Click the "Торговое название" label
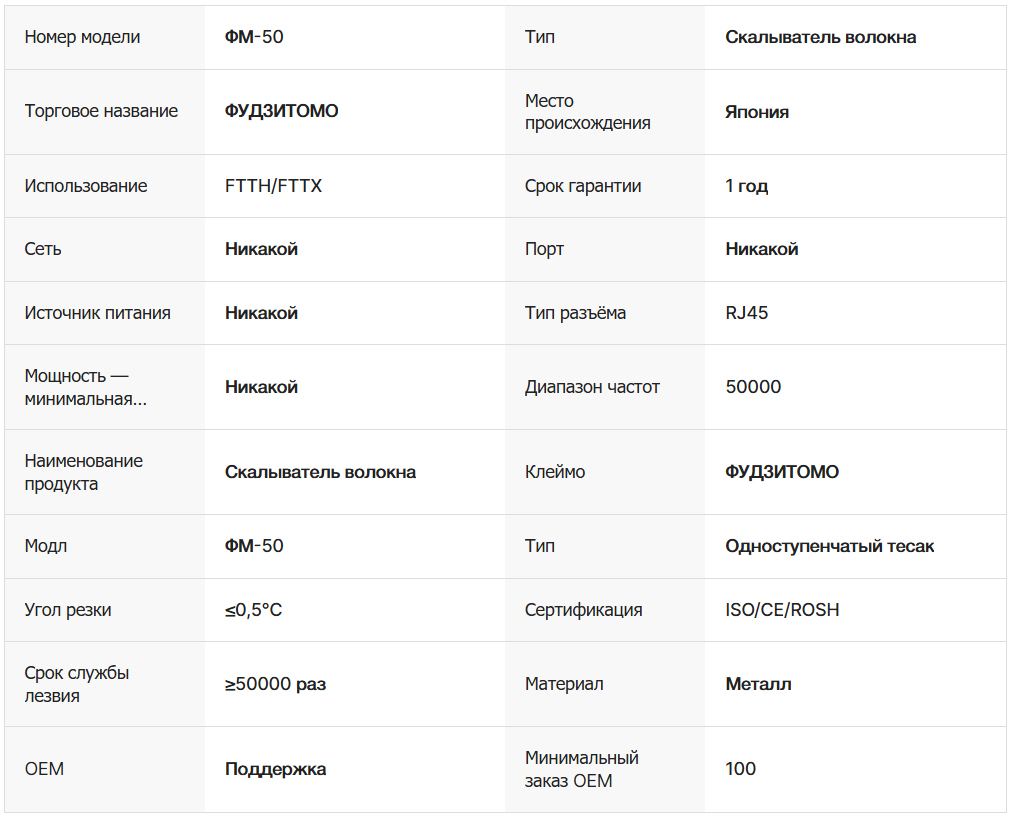 (x=101, y=111)
